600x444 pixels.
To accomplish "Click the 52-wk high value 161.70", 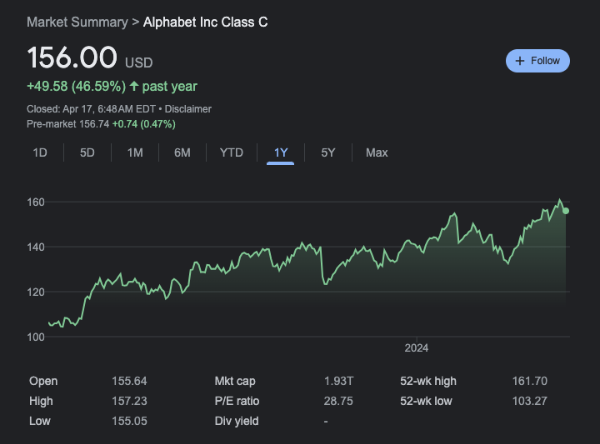I will click(x=530, y=381).
